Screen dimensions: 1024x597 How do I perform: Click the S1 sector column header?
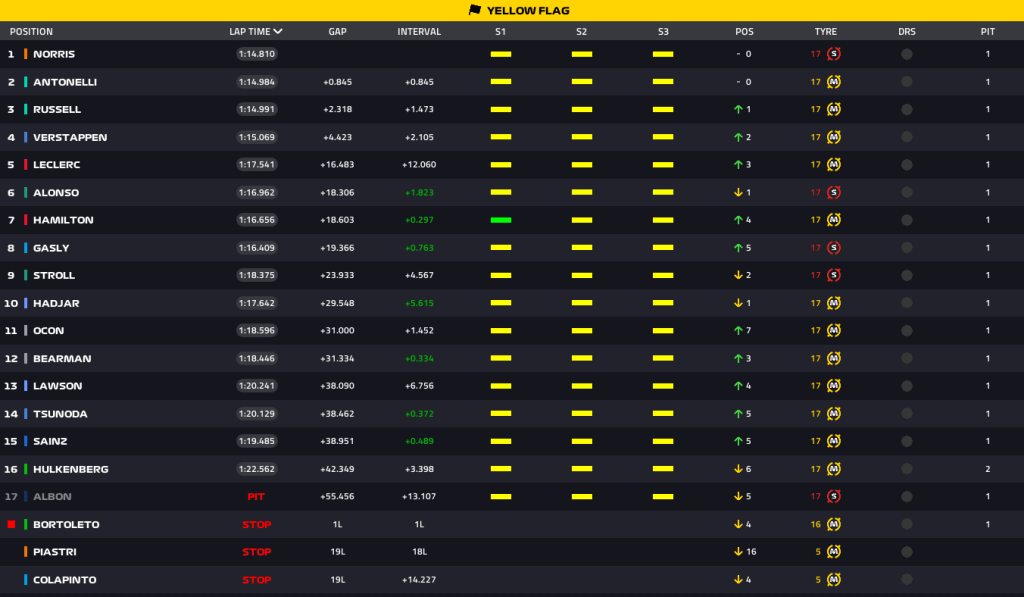click(500, 31)
